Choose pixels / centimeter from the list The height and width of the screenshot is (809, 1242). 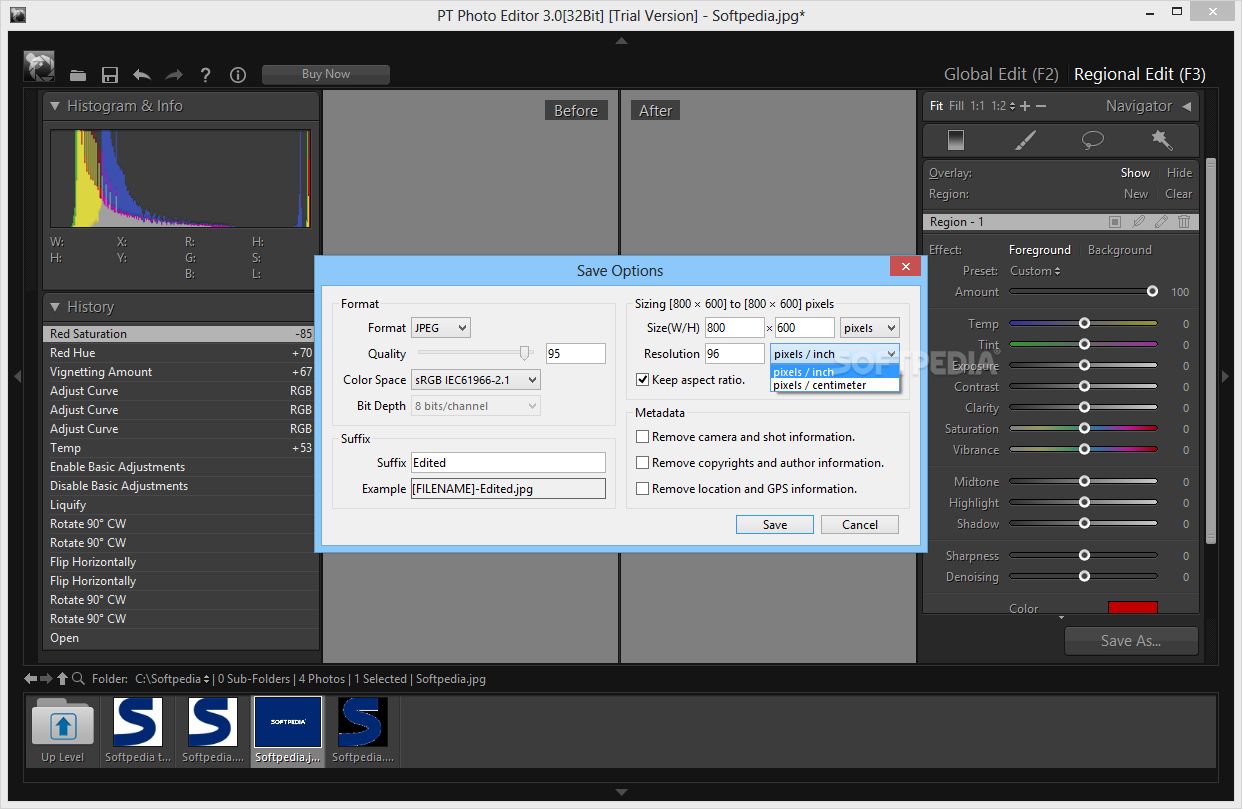pos(835,385)
